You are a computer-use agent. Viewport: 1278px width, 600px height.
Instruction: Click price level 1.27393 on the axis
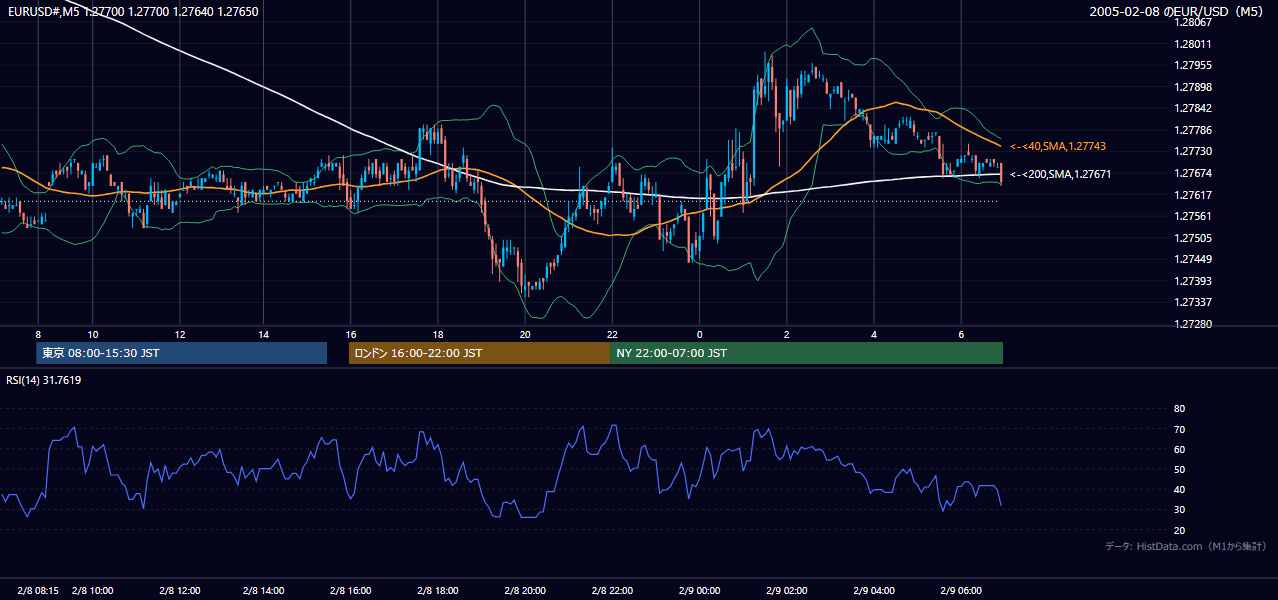pyautogui.click(x=1193, y=281)
